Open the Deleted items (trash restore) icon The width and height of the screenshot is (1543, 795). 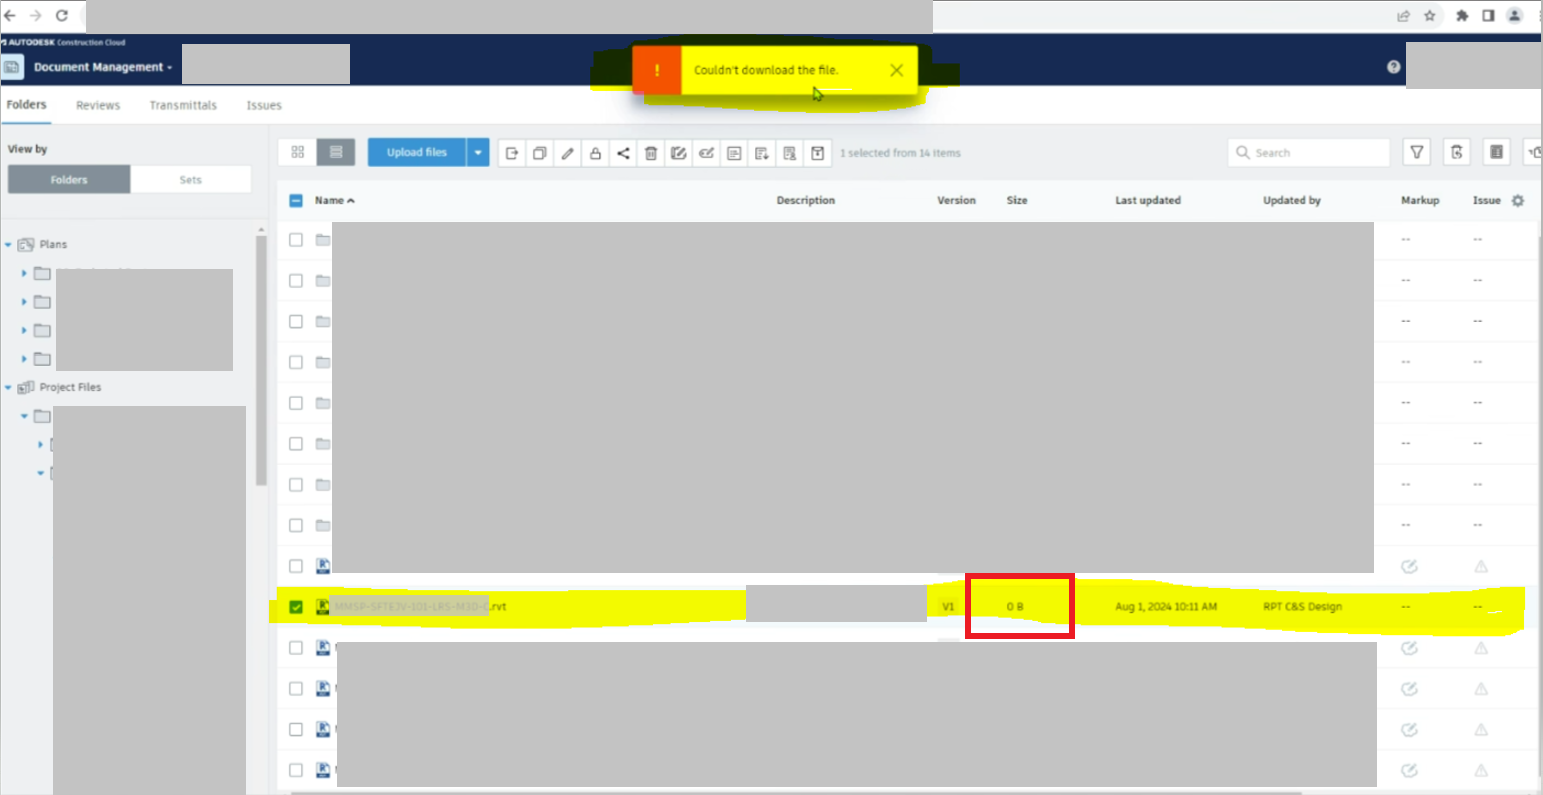(1457, 152)
